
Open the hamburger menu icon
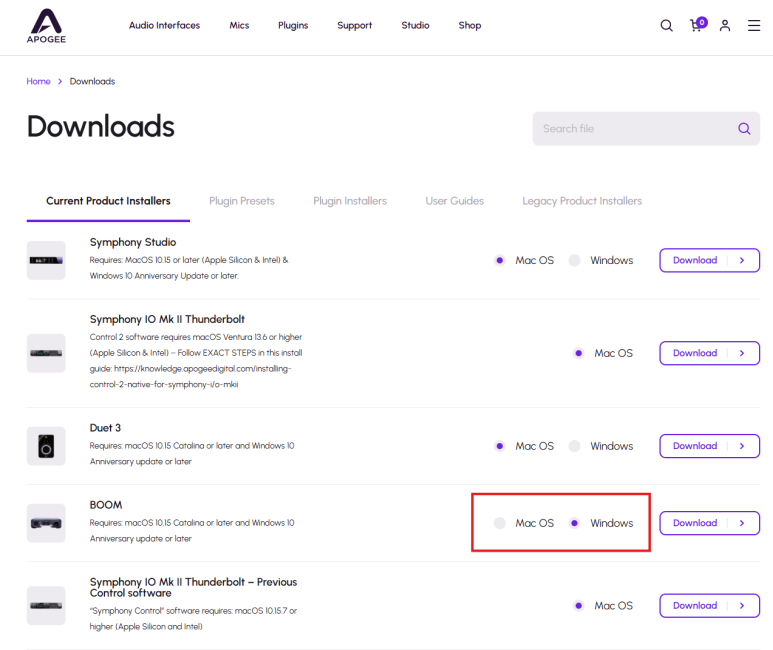[x=753, y=26]
